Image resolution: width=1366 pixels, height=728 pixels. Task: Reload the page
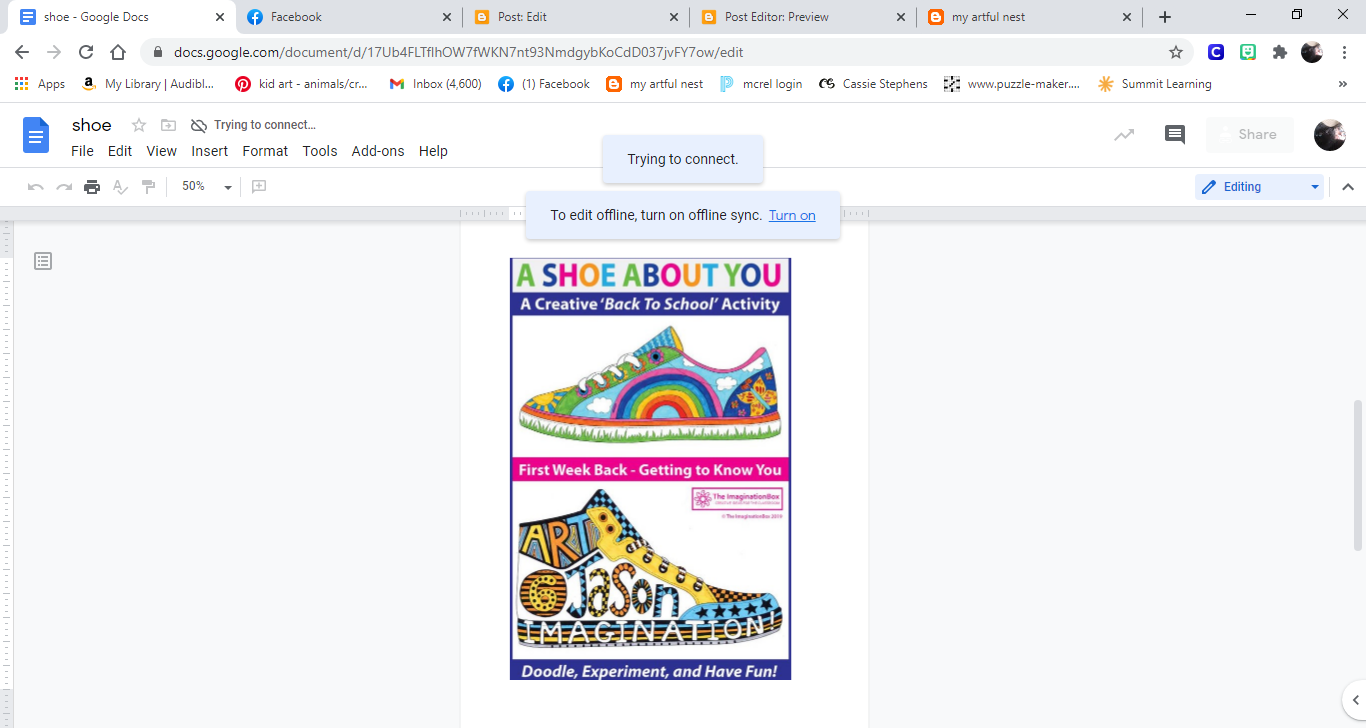[86, 52]
